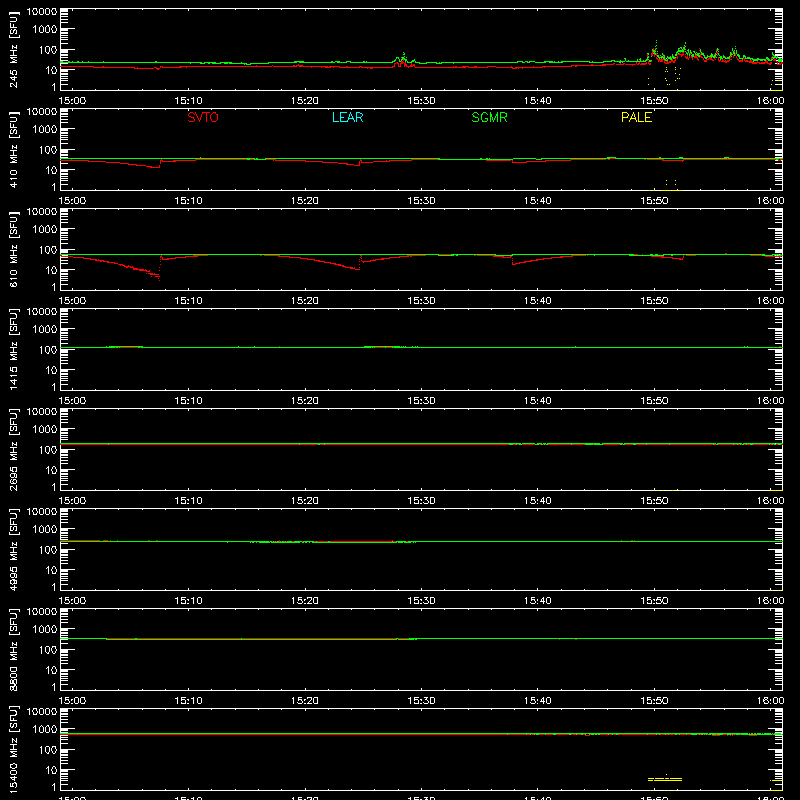Select the 610 MHz [SFU] axis title
Image resolution: width=800 pixels, height=800 pixels.
point(14,249)
